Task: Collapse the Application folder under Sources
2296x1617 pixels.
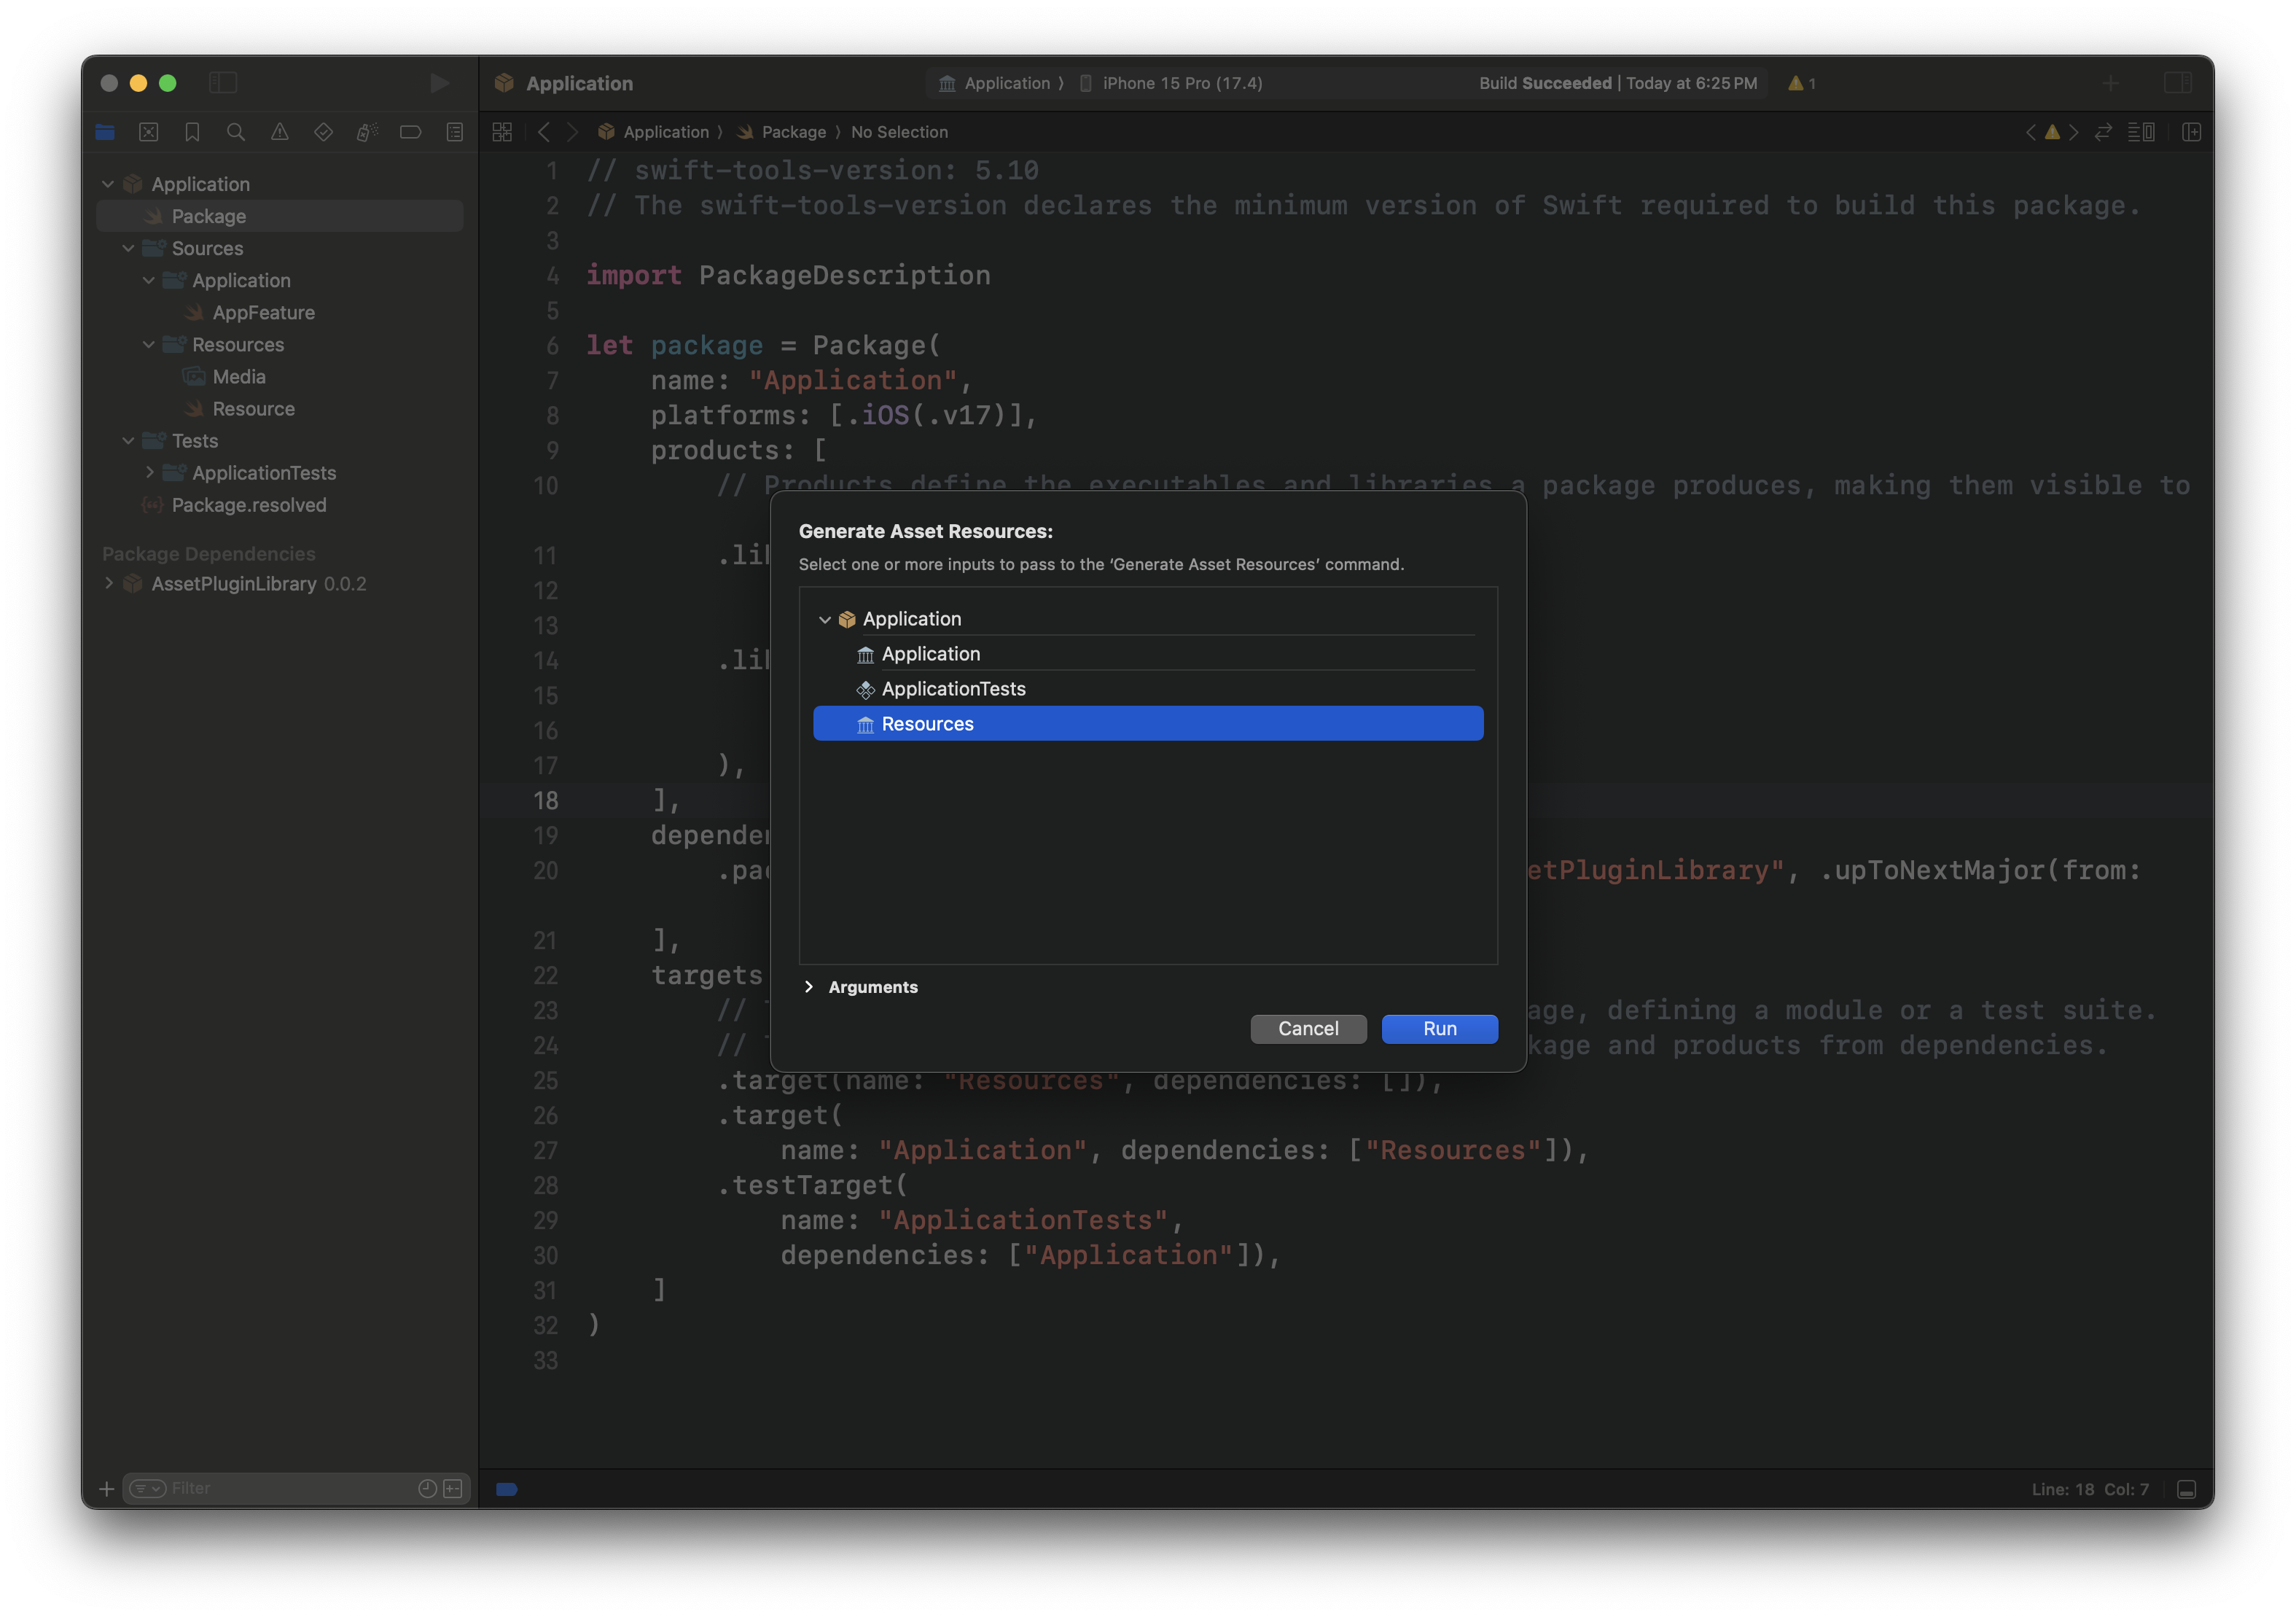Action: pyautogui.click(x=149, y=280)
